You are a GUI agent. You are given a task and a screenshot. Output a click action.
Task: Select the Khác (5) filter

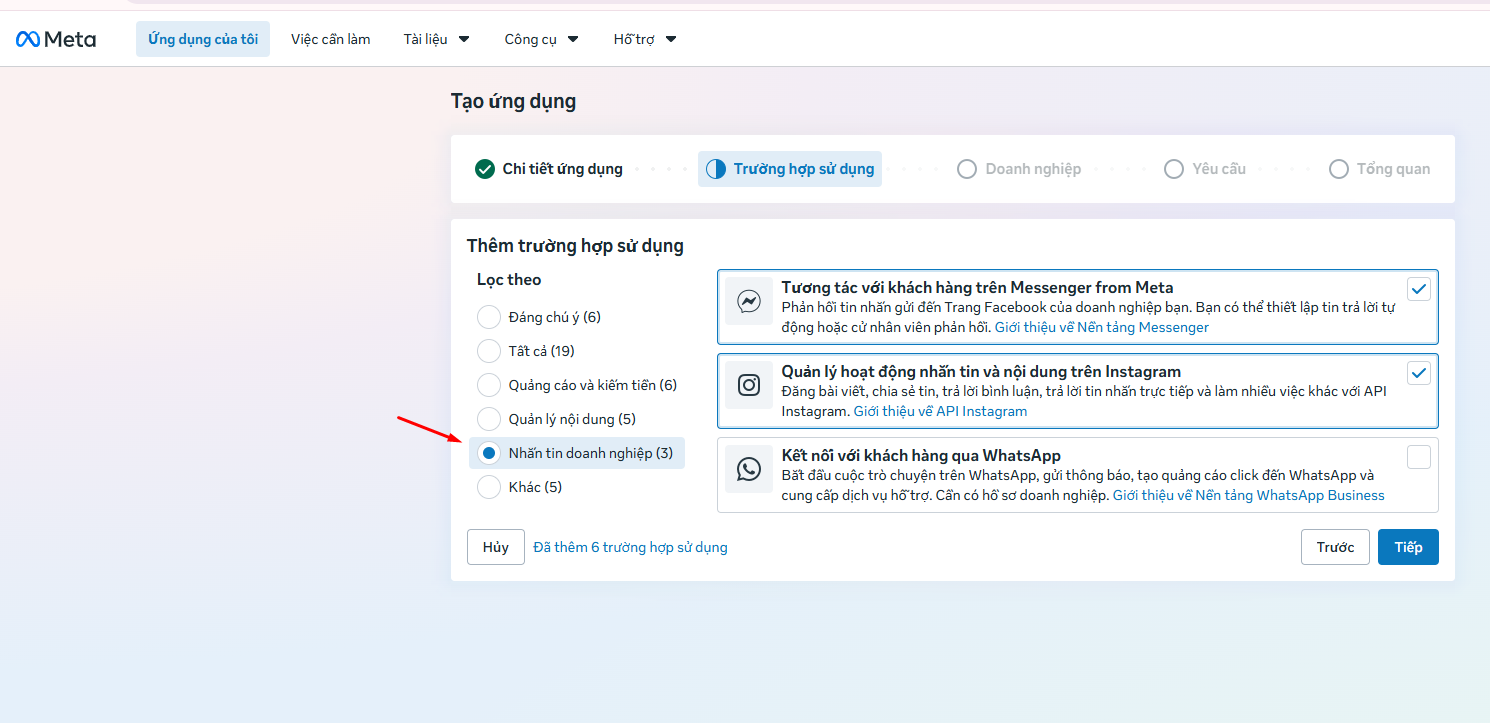[489, 487]
